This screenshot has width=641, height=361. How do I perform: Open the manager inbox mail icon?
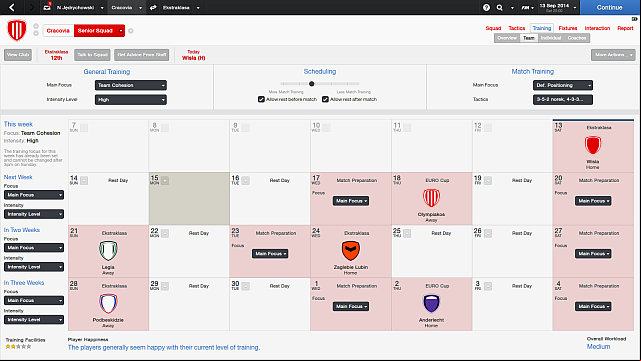point(47,7)
